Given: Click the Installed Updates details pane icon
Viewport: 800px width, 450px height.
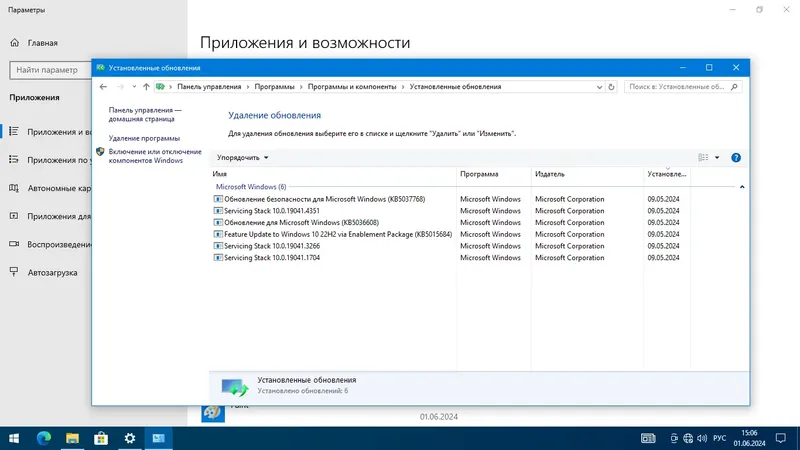Looking at the screenshot, I should (x=235, y=387).
